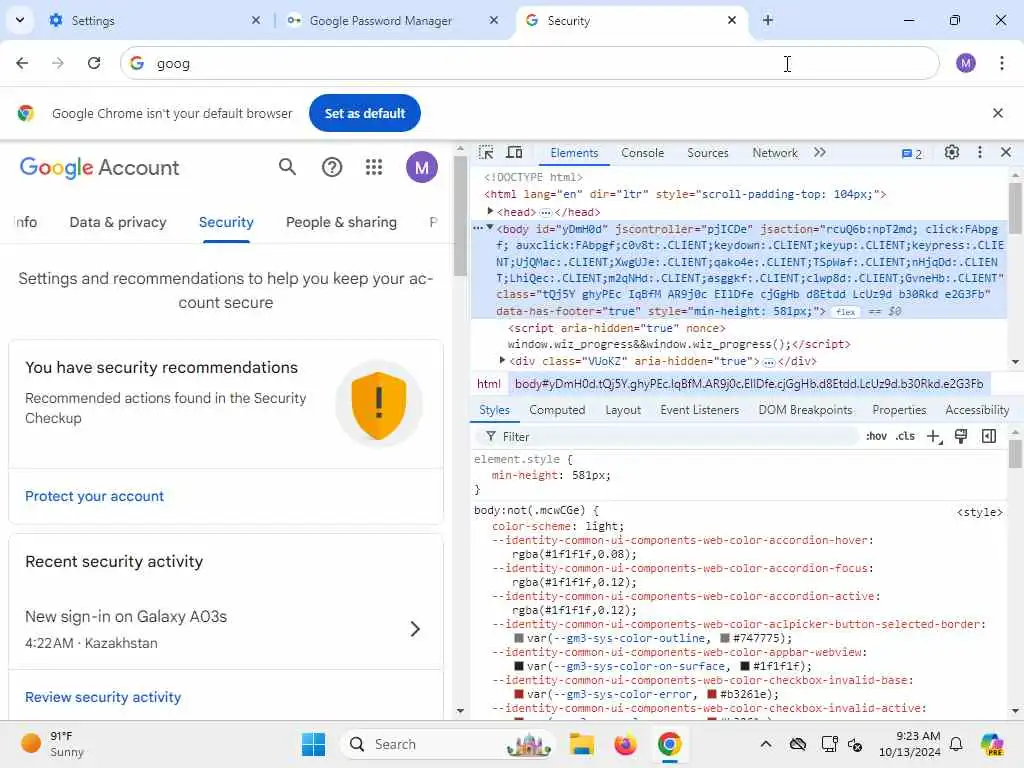The image size is (1024, 768).
Task: Open the Layout pane tab
Action: pos(622,410)
